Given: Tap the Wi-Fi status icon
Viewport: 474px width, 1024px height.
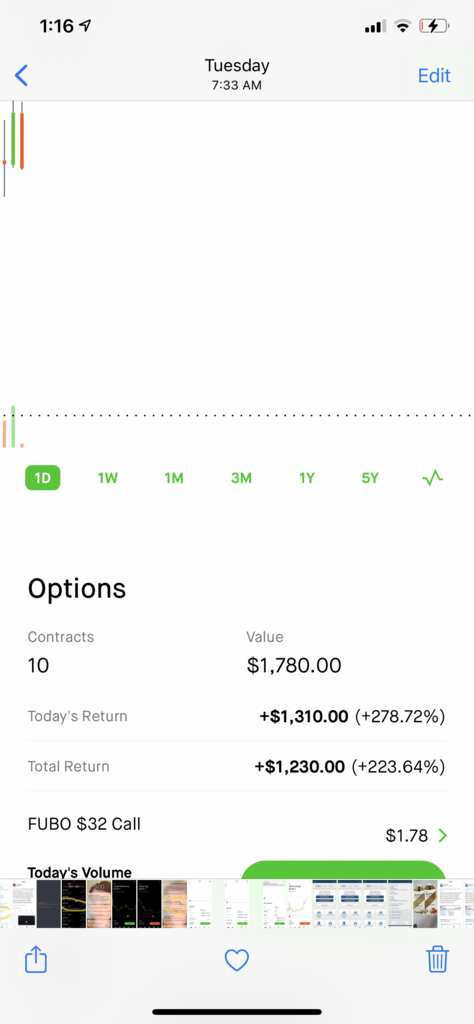Looking at the screenshot, I should [403, 26].
